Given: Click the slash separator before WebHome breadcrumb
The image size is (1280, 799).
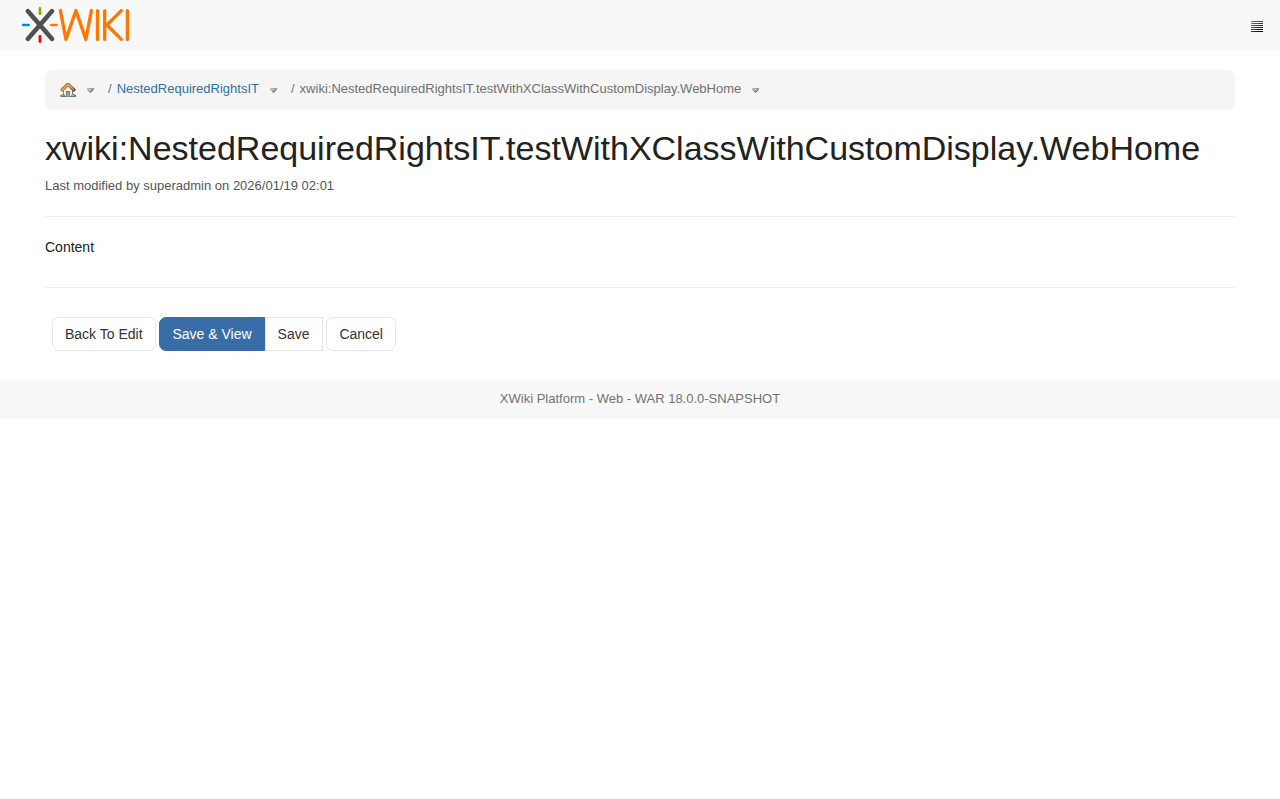Looking at the screenshot, I should [x=293, y=89].
